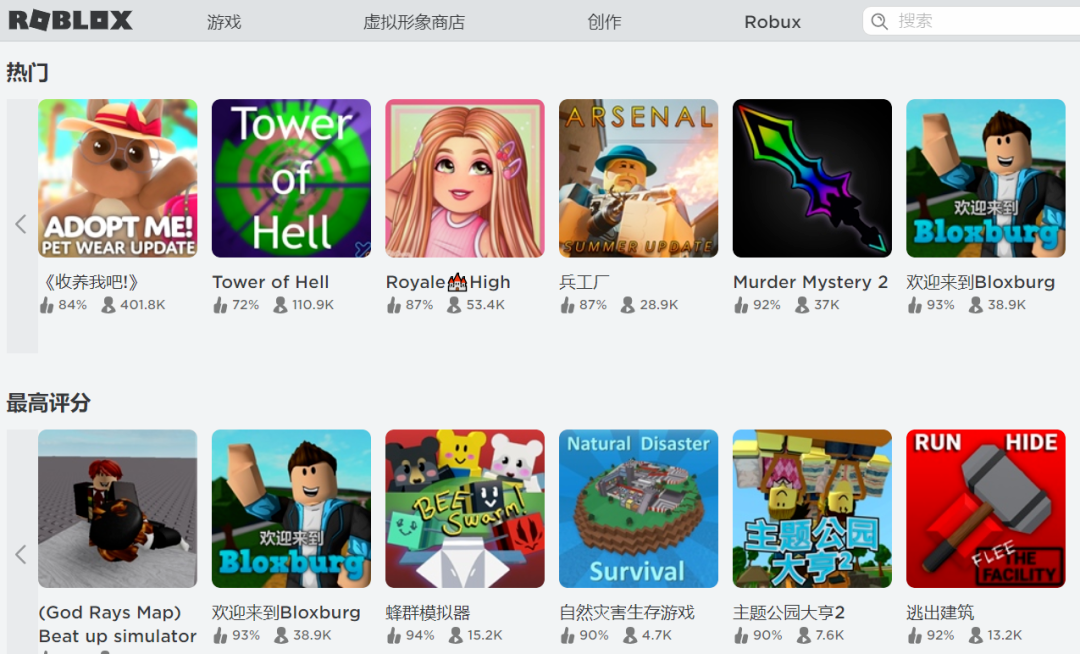
Task: Open the Tower of Hell game tile
Action: [291, 178]
